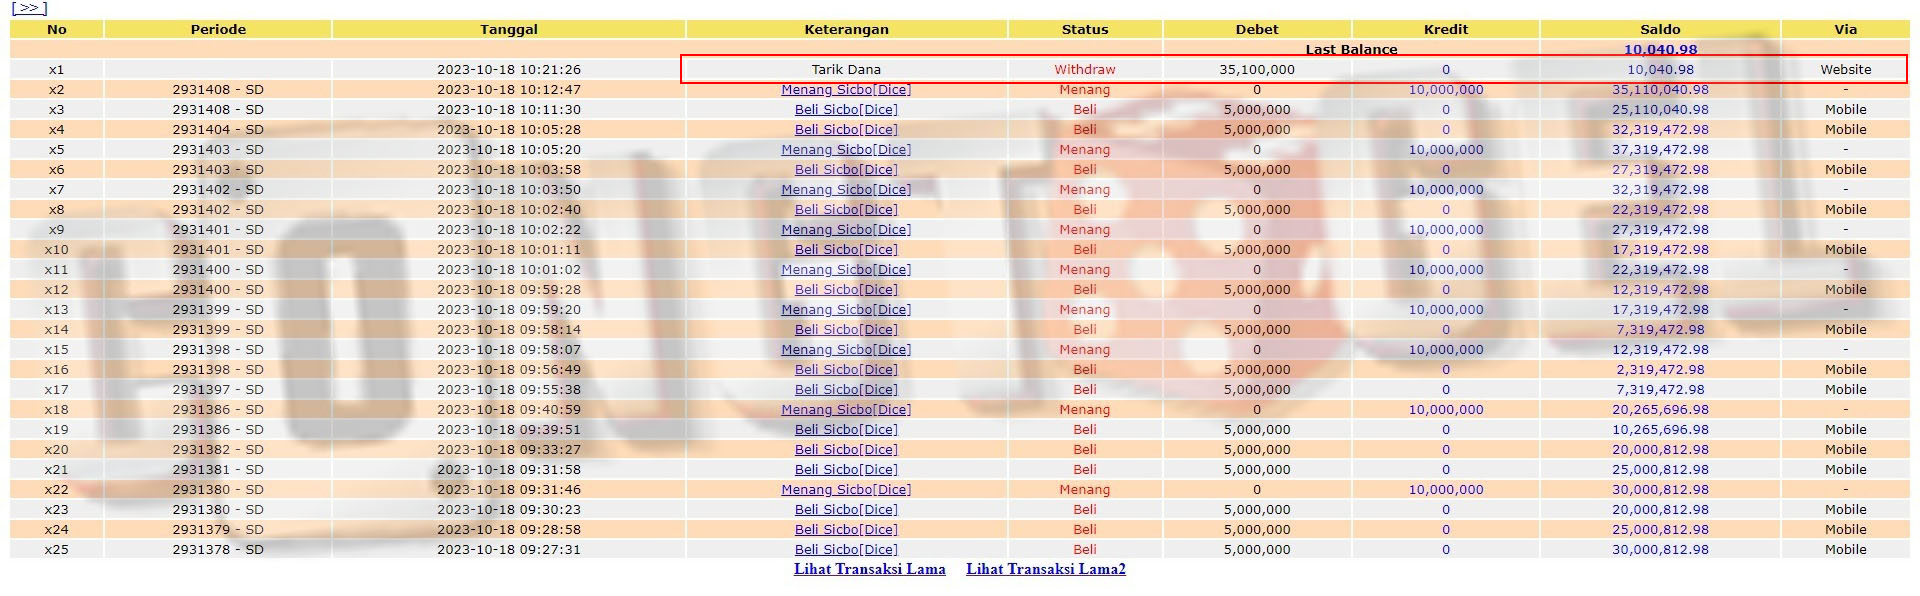The width and height of the screenshot is (1920, 596).
Task: Open Menang Sicbo[Dice] link in row x2
Action: tap(846, 90)
